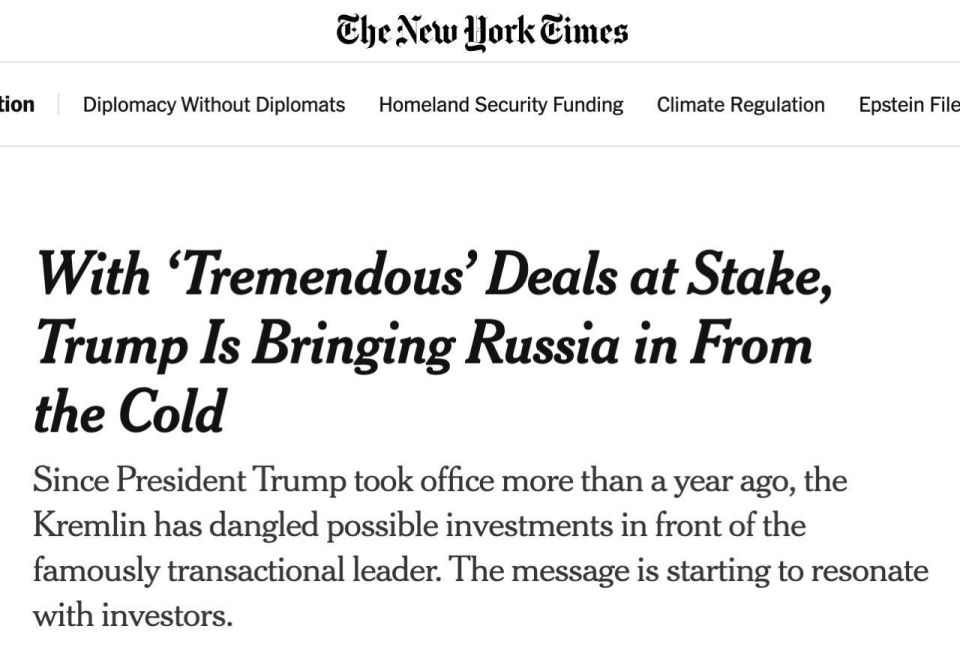Select the "Homeland Security Funding" topic
Image resolution: width=960 pixels, height=656 pixels.
pos(500,104)
